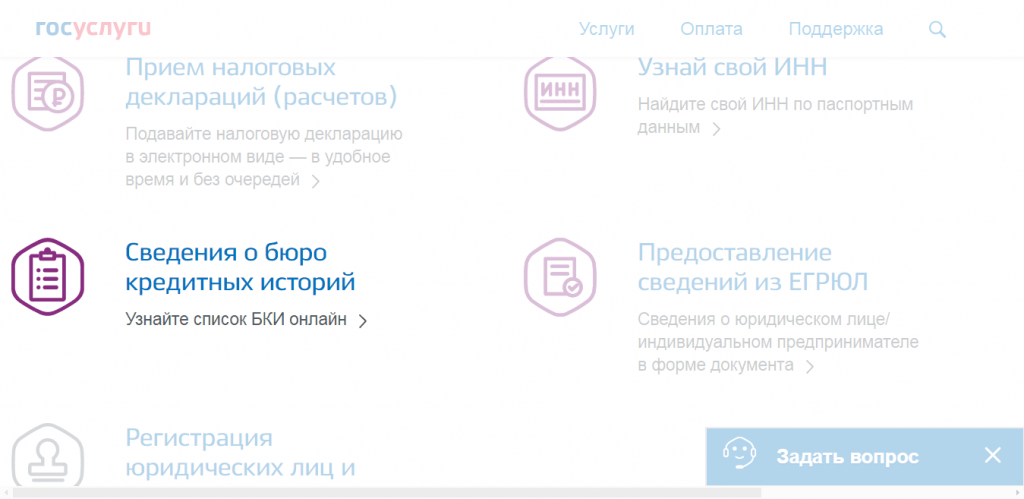Go to the Поддержка section
Screen dimensions: 1024x499
point(835,29)
